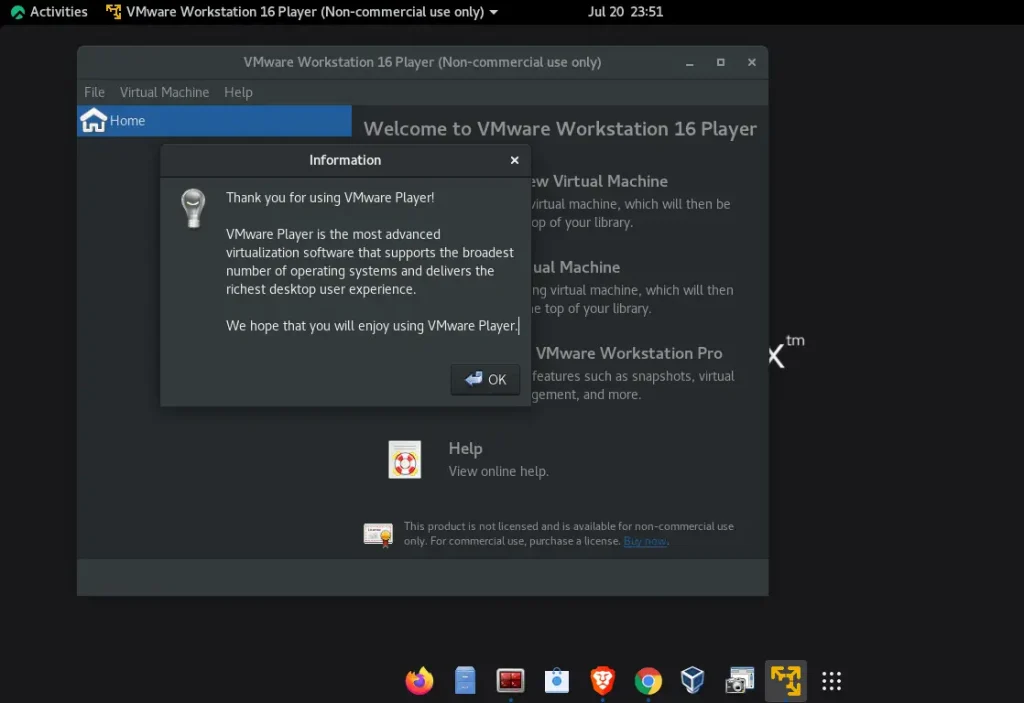Screen dimensions: 1024x703
Task: Open the Help menu
Action: coord(238,92)
